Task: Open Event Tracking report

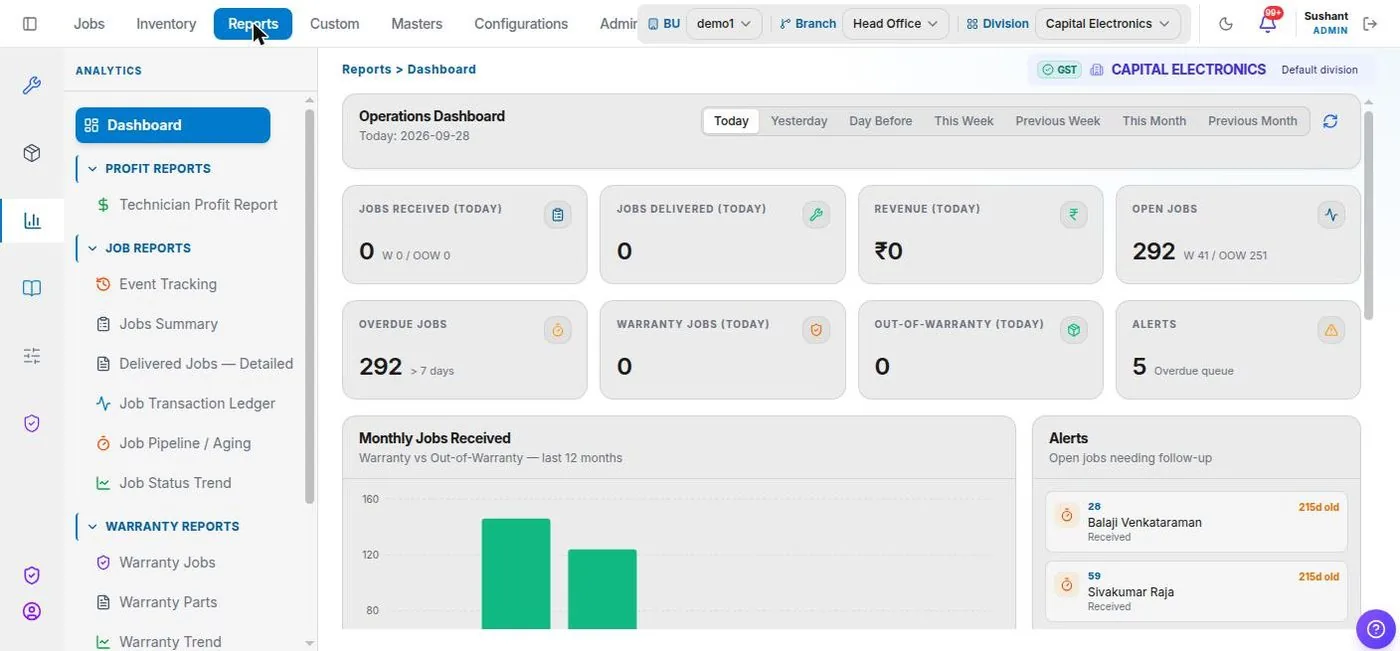Action: click(156, 284)
